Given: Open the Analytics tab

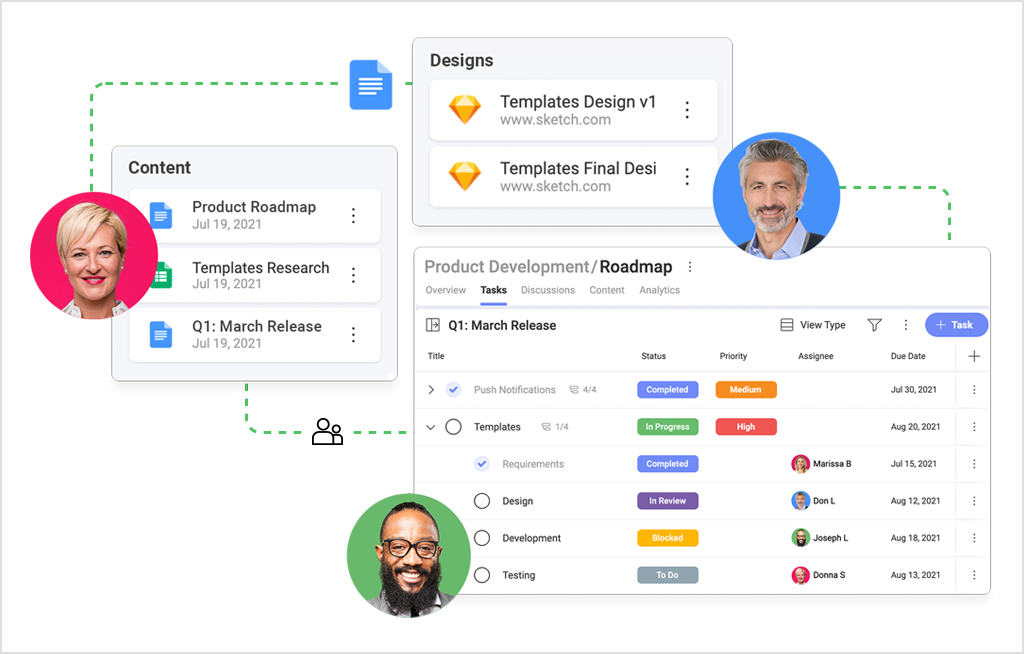Looking at the screenshot, I should [x=659, y=289].
